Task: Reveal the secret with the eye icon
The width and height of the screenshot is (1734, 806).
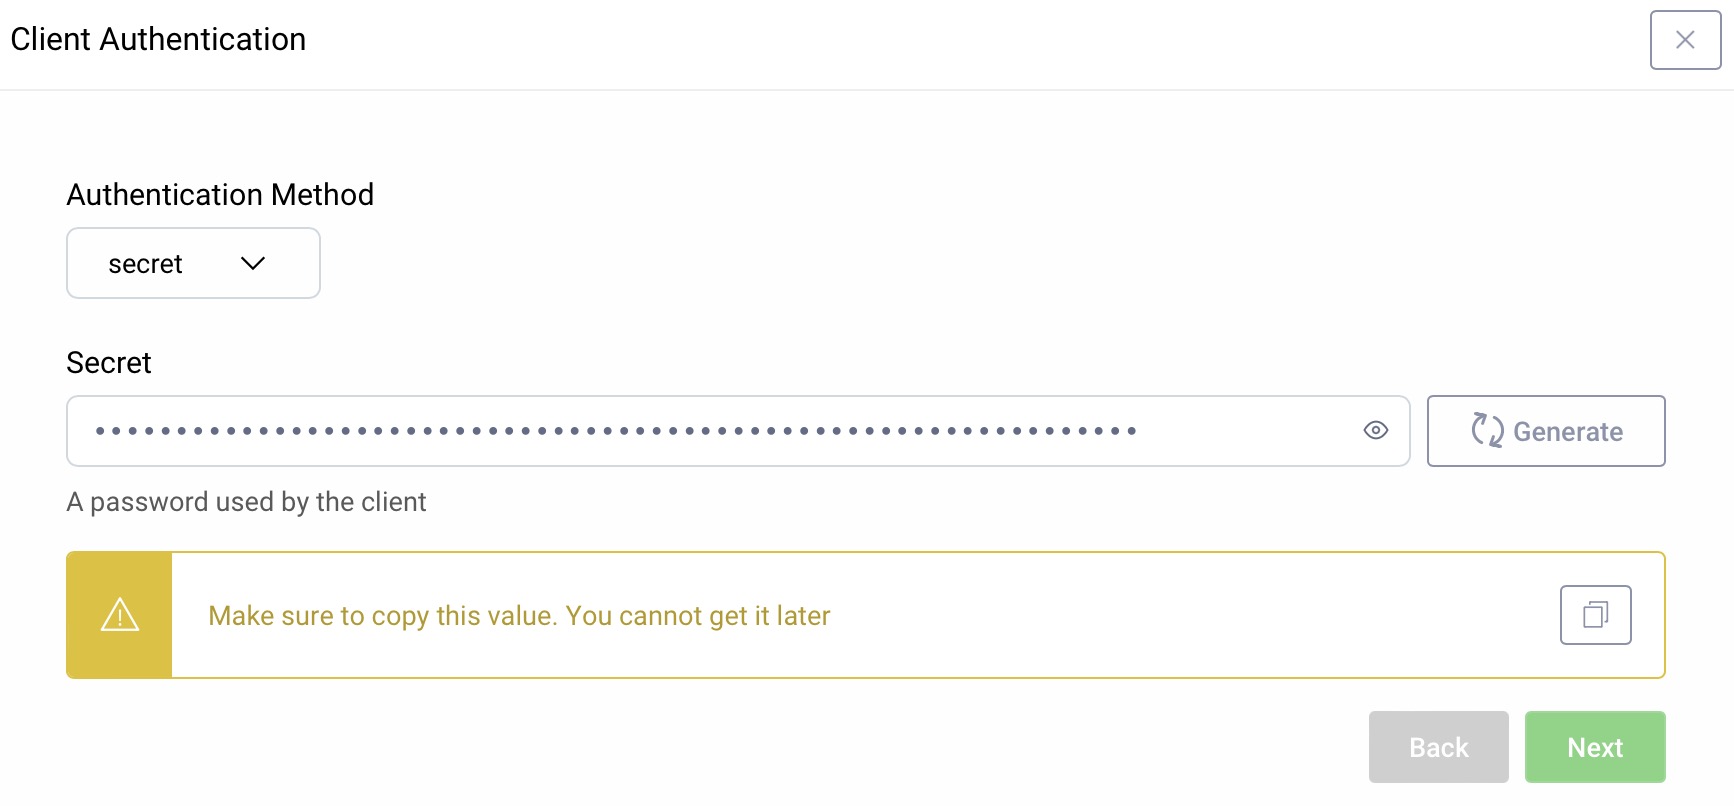Action: 1375,430
